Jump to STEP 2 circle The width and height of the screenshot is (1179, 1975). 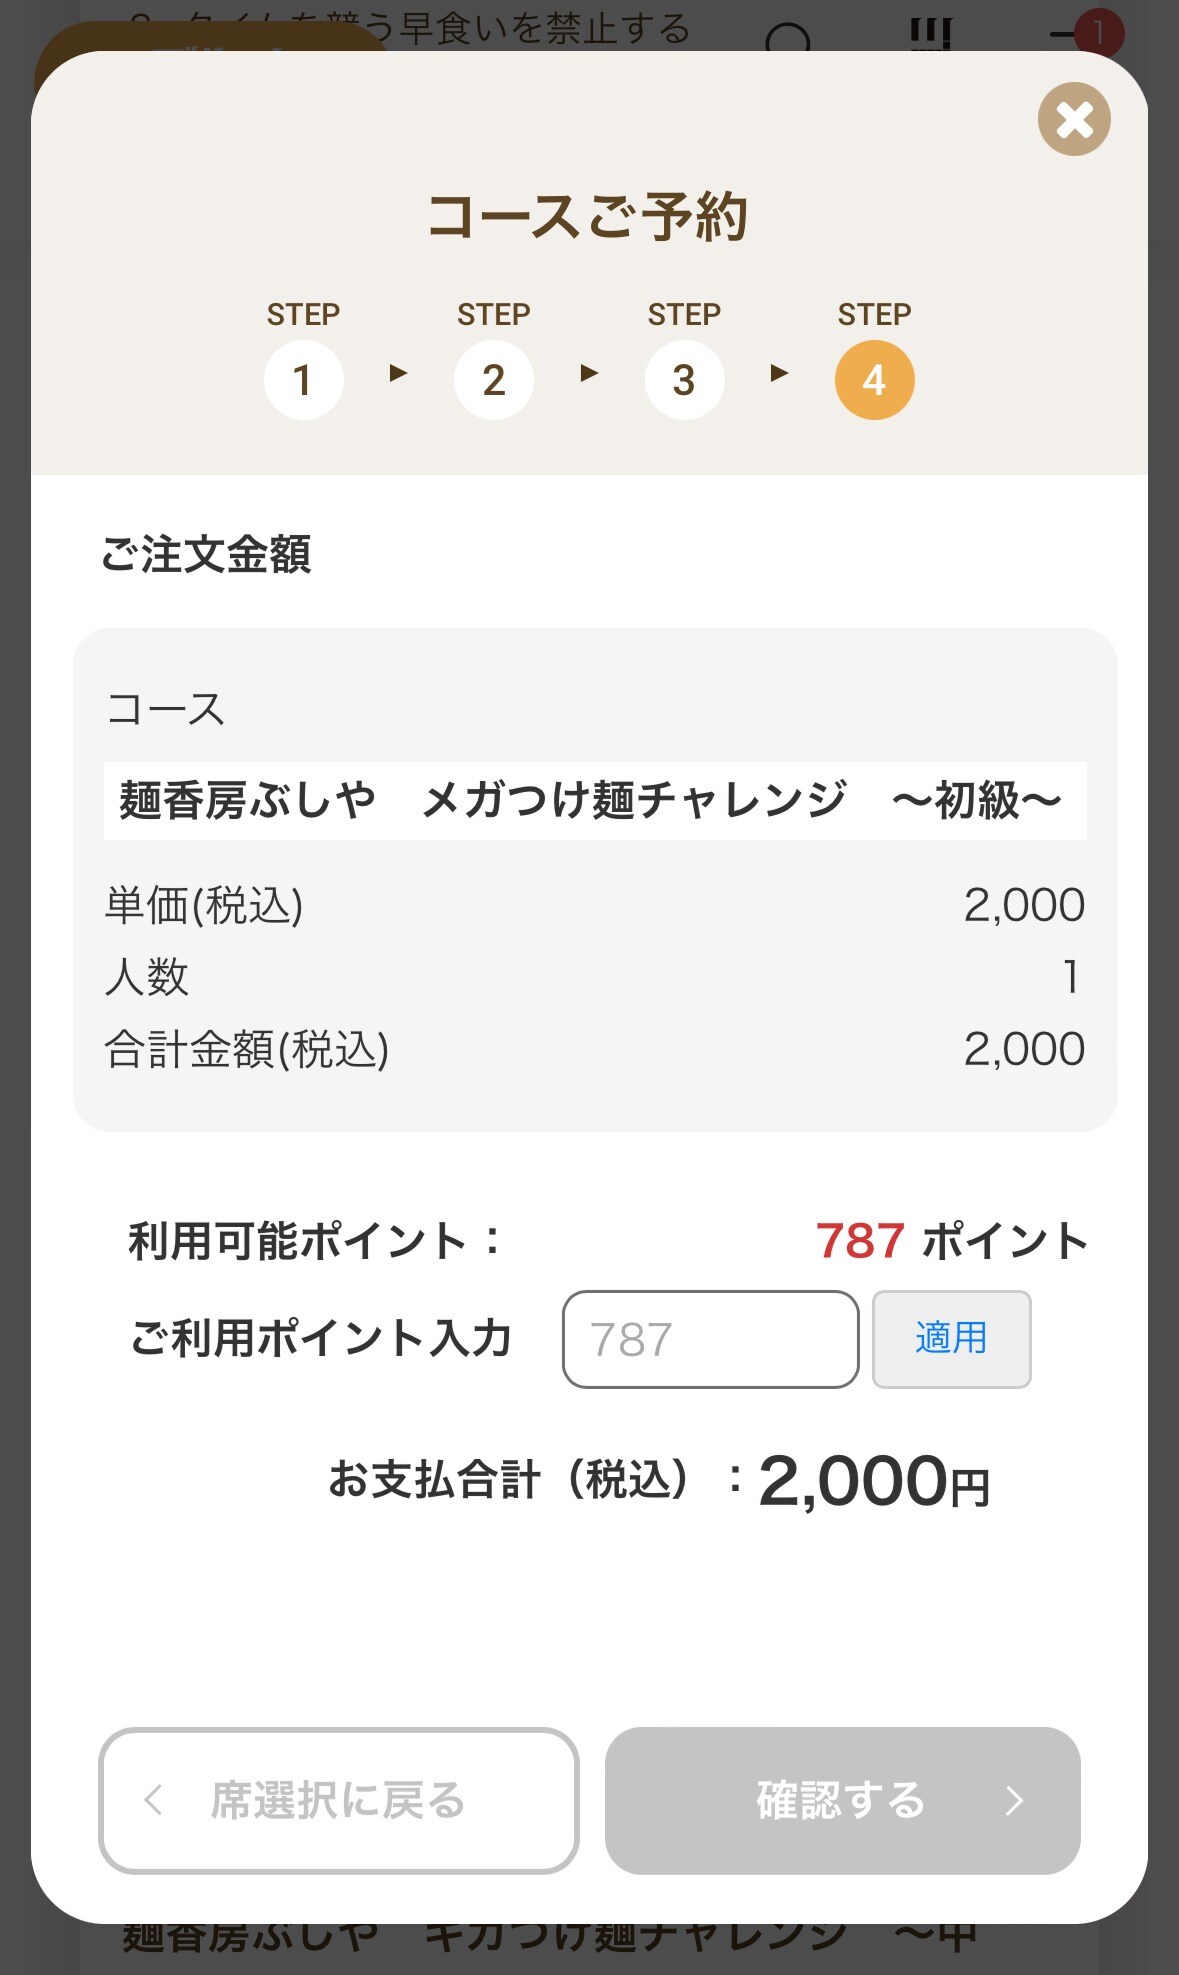pos(493,380)
